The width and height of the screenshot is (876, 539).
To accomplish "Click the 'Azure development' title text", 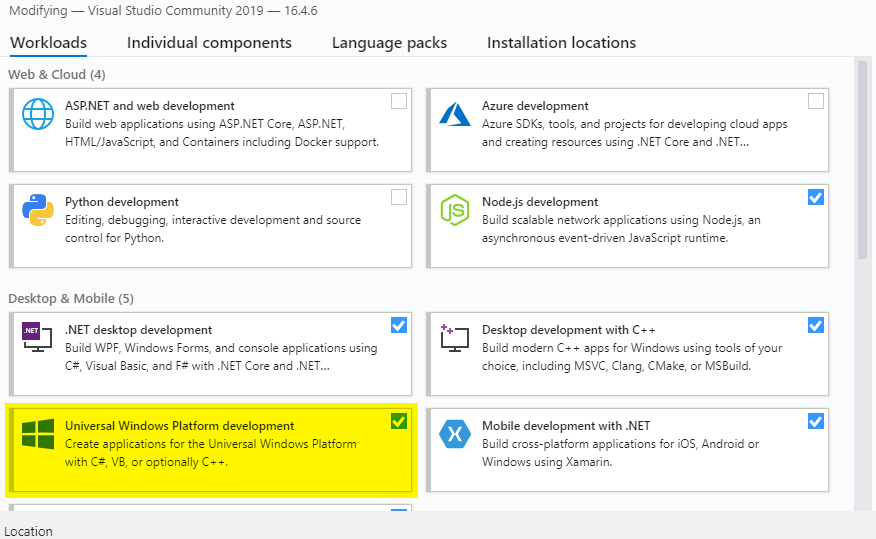I will 535,106.
